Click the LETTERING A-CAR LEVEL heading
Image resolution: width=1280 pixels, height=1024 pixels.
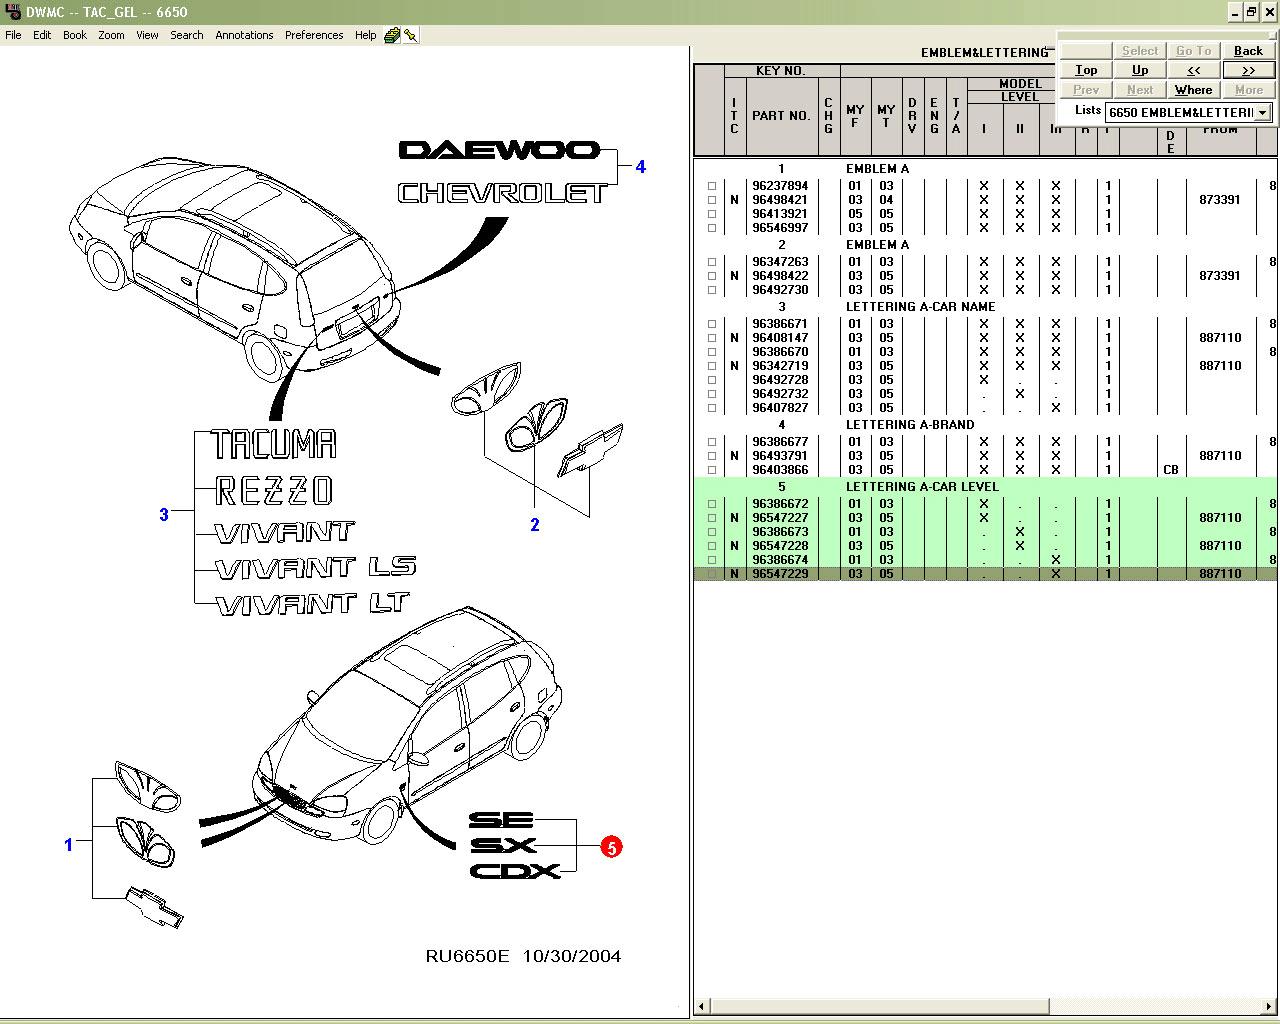pyautogui.click(x=922, y=487)
